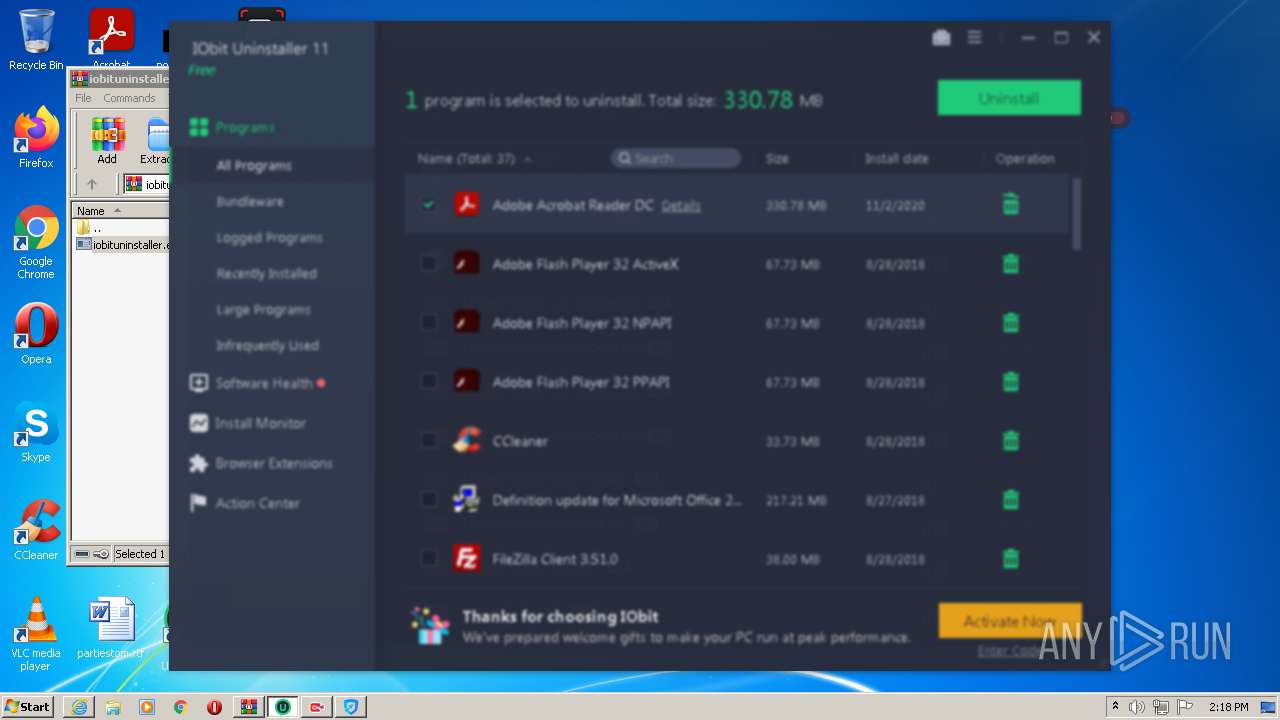Viewport: 1280px width, 720px height.
Task: Click trash icon for FileZilla Client row
Action: [1010, 559]
